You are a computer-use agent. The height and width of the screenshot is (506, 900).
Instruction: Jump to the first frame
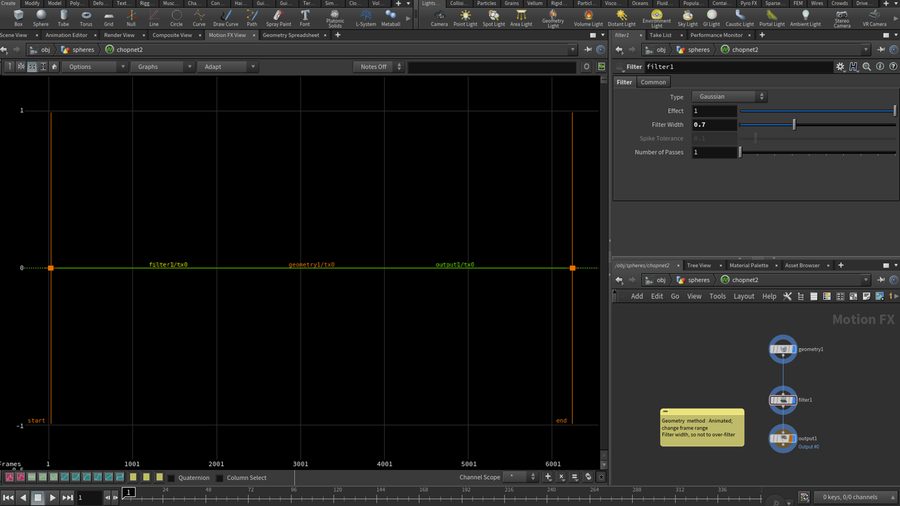tap(8, 497)
